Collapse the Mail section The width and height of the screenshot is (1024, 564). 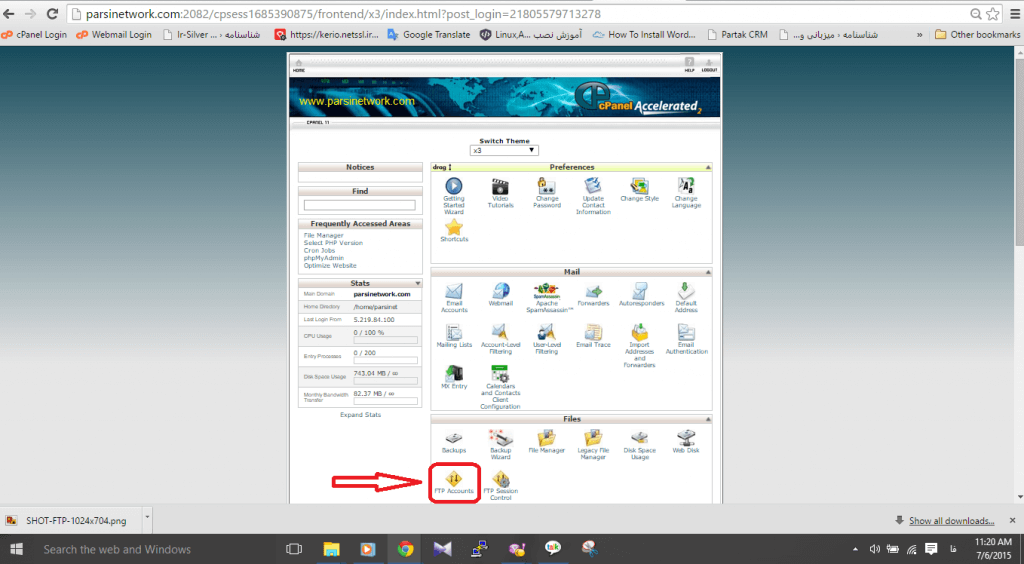(x=708, y=272)
